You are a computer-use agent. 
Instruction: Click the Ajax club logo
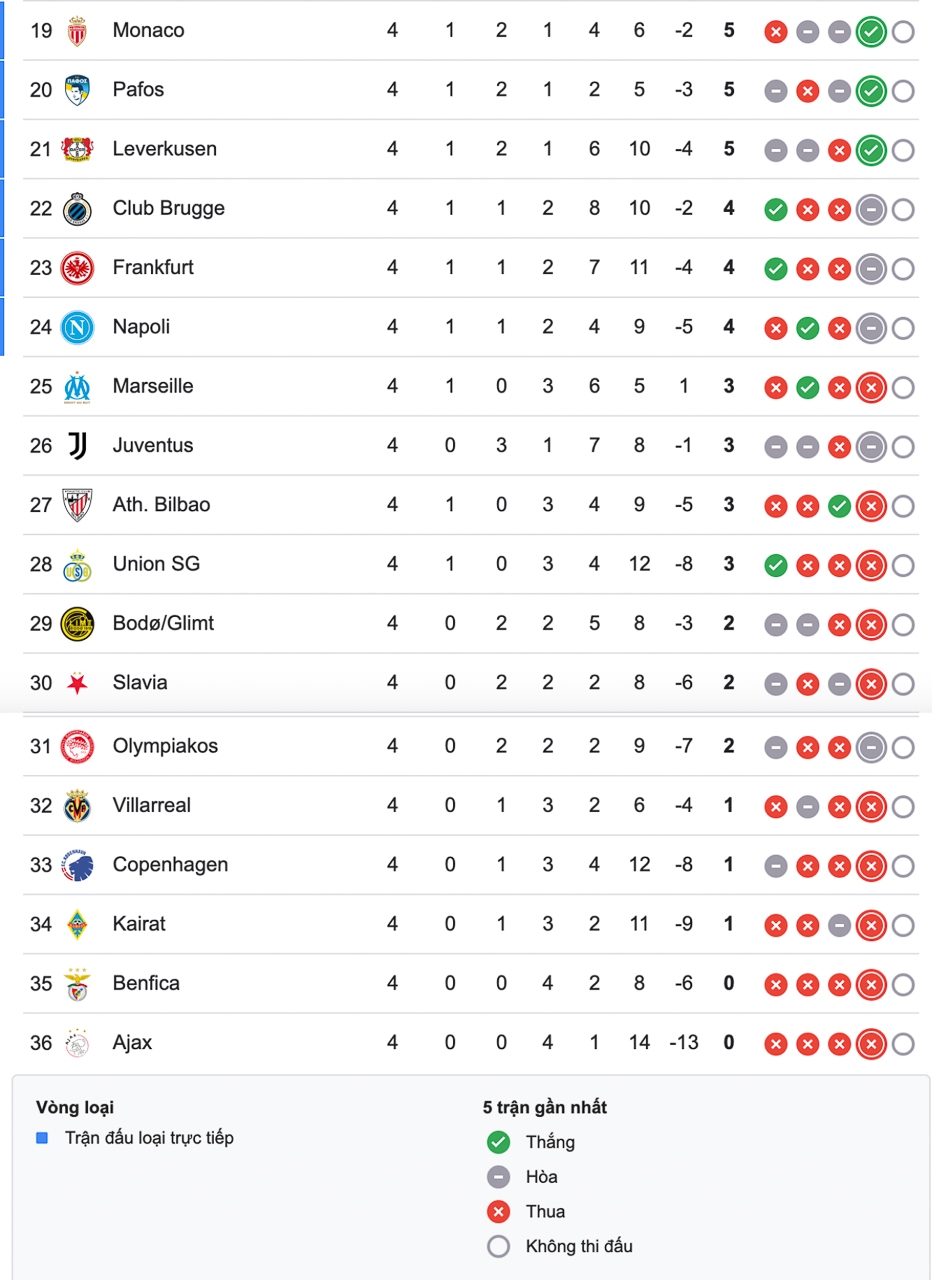[77, 1043]
